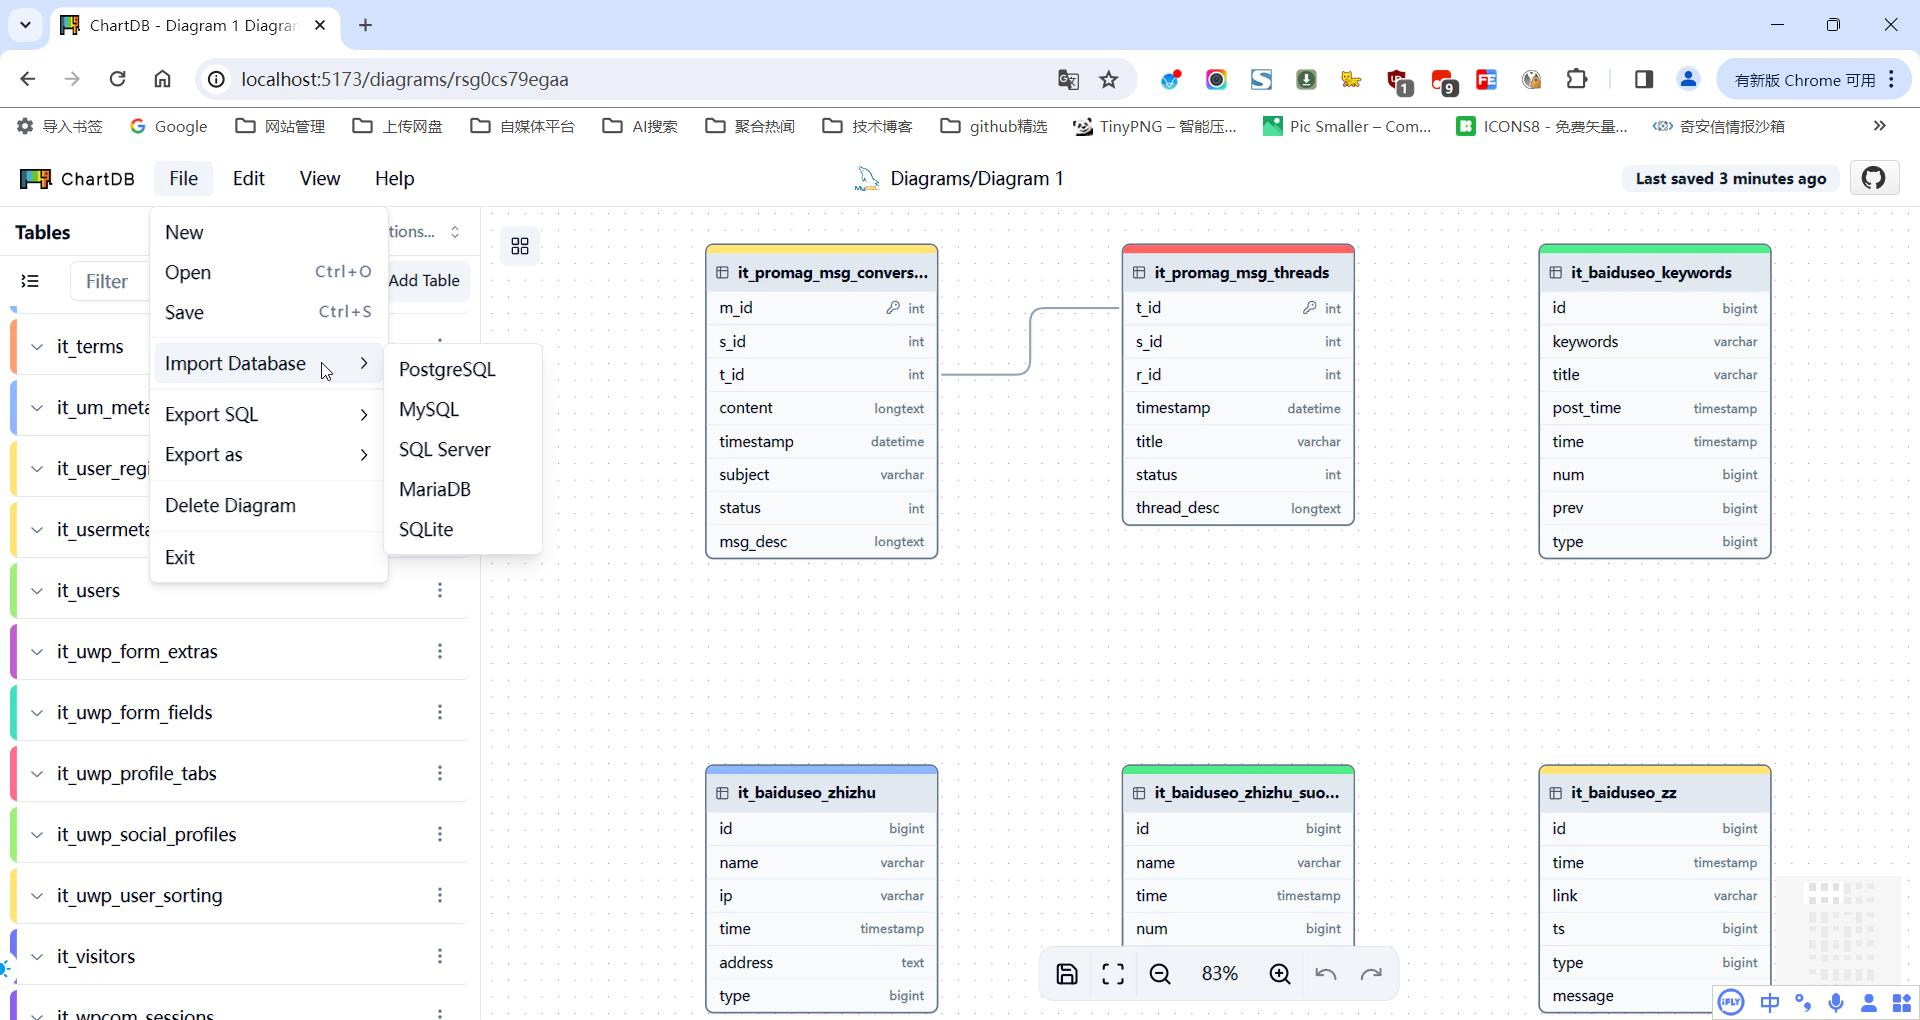The height and width of the screenshot is (1020, 1920).
Task: Select the table list view icon in sidebar
Action: click(30, 281)
